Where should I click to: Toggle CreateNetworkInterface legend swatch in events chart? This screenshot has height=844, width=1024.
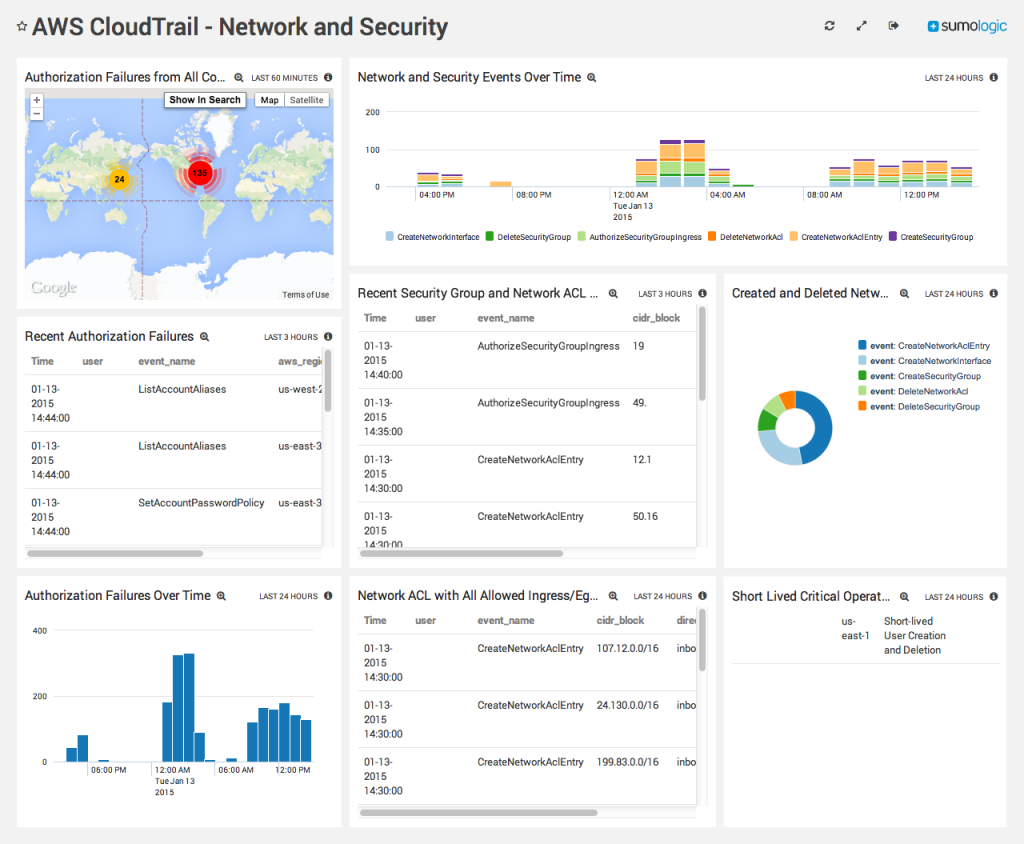[390, 236]
